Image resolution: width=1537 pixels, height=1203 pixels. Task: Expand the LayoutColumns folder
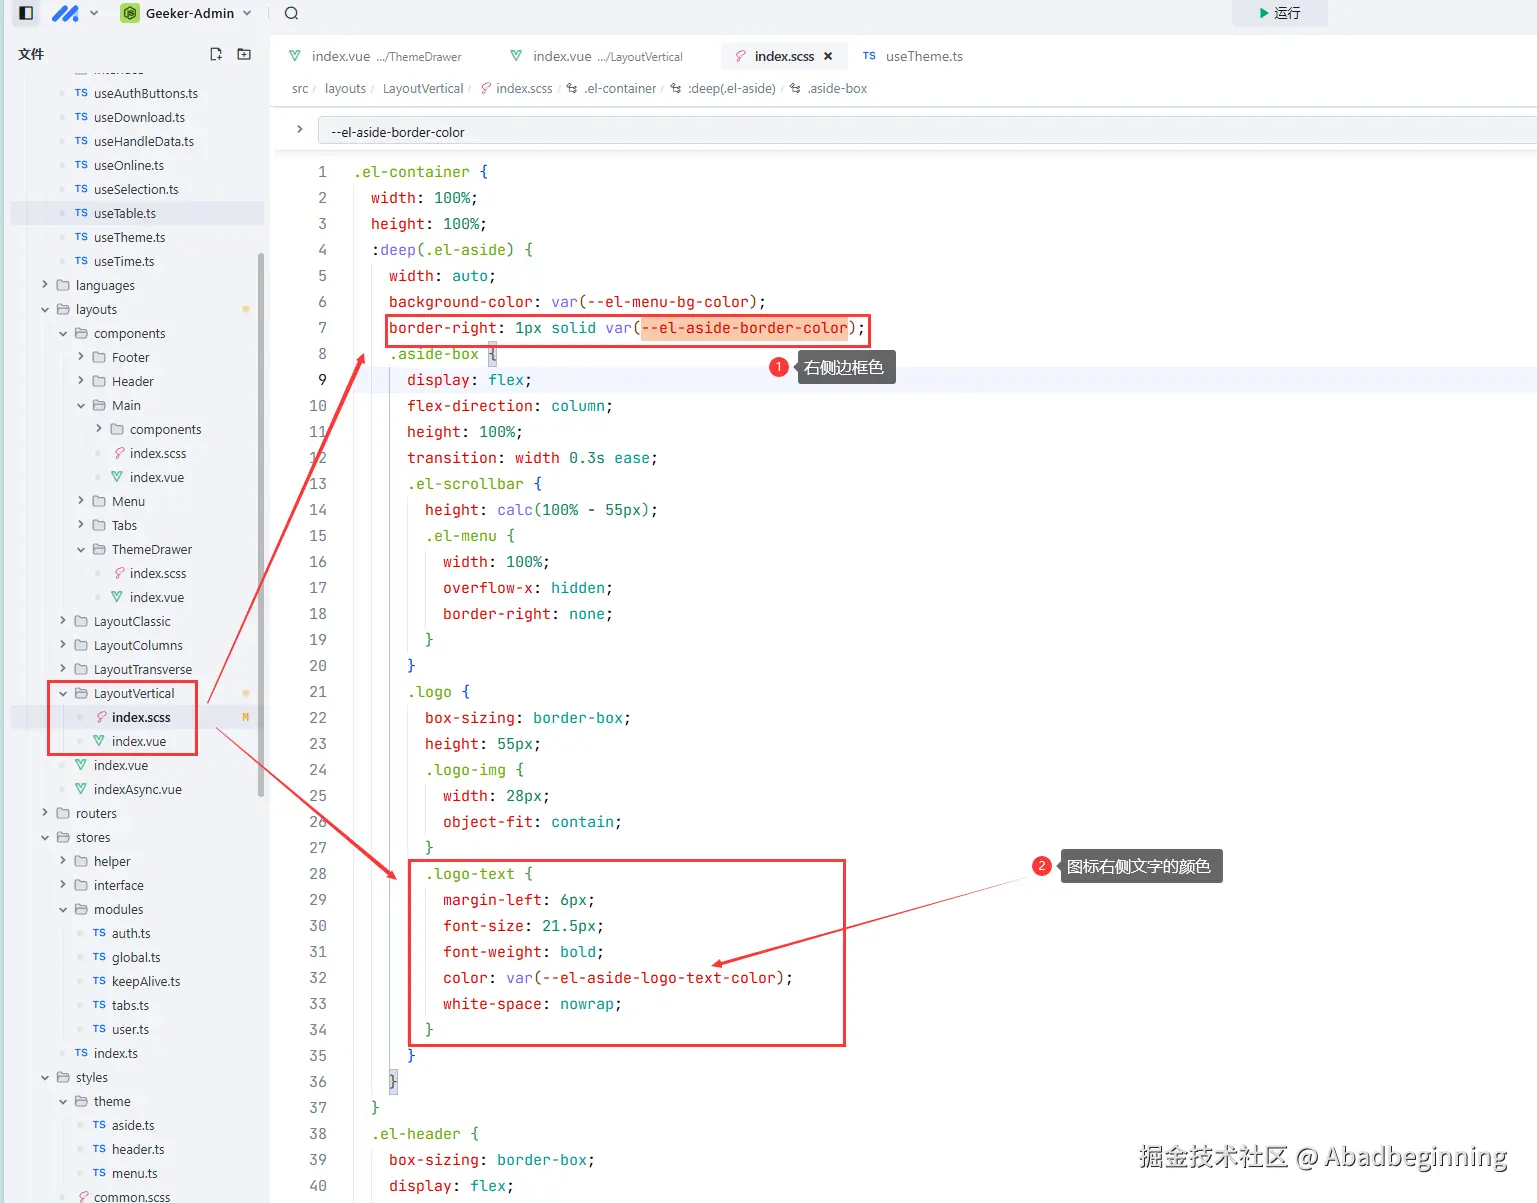click(138, 645)
